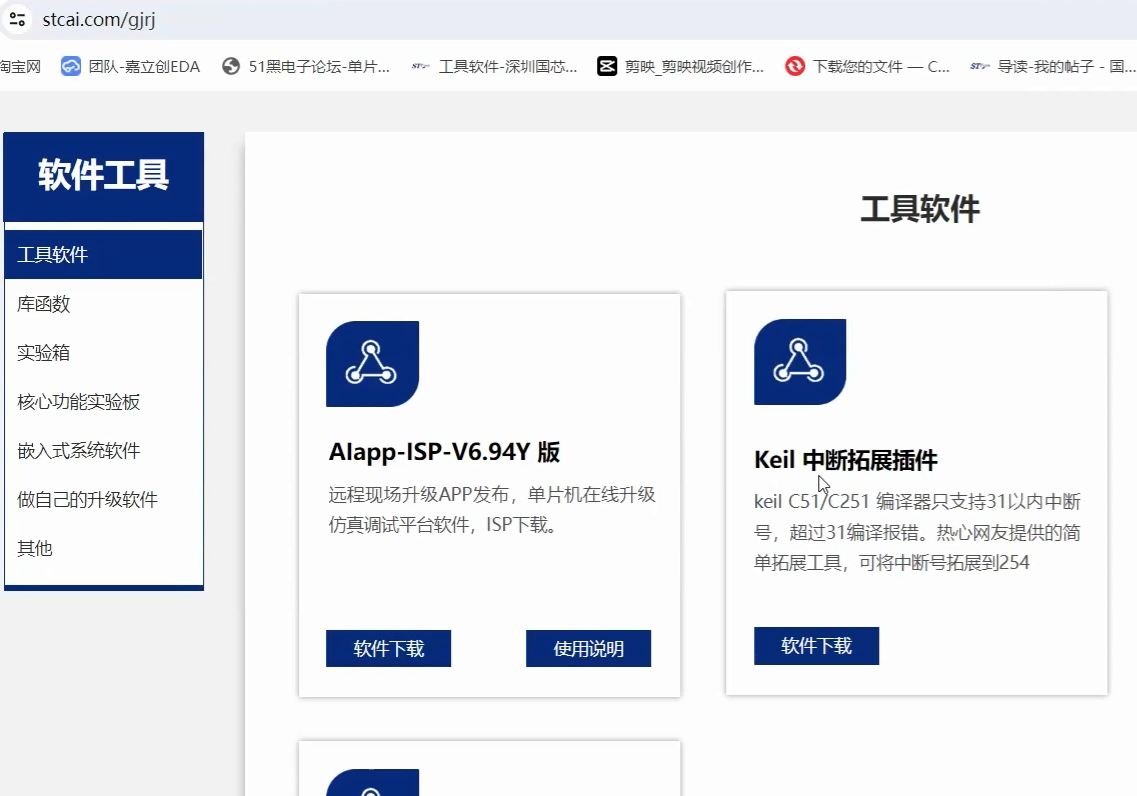
Task: Click the 导读-我的帖子 bookmark favicon
Action: (x=979, y=67)
